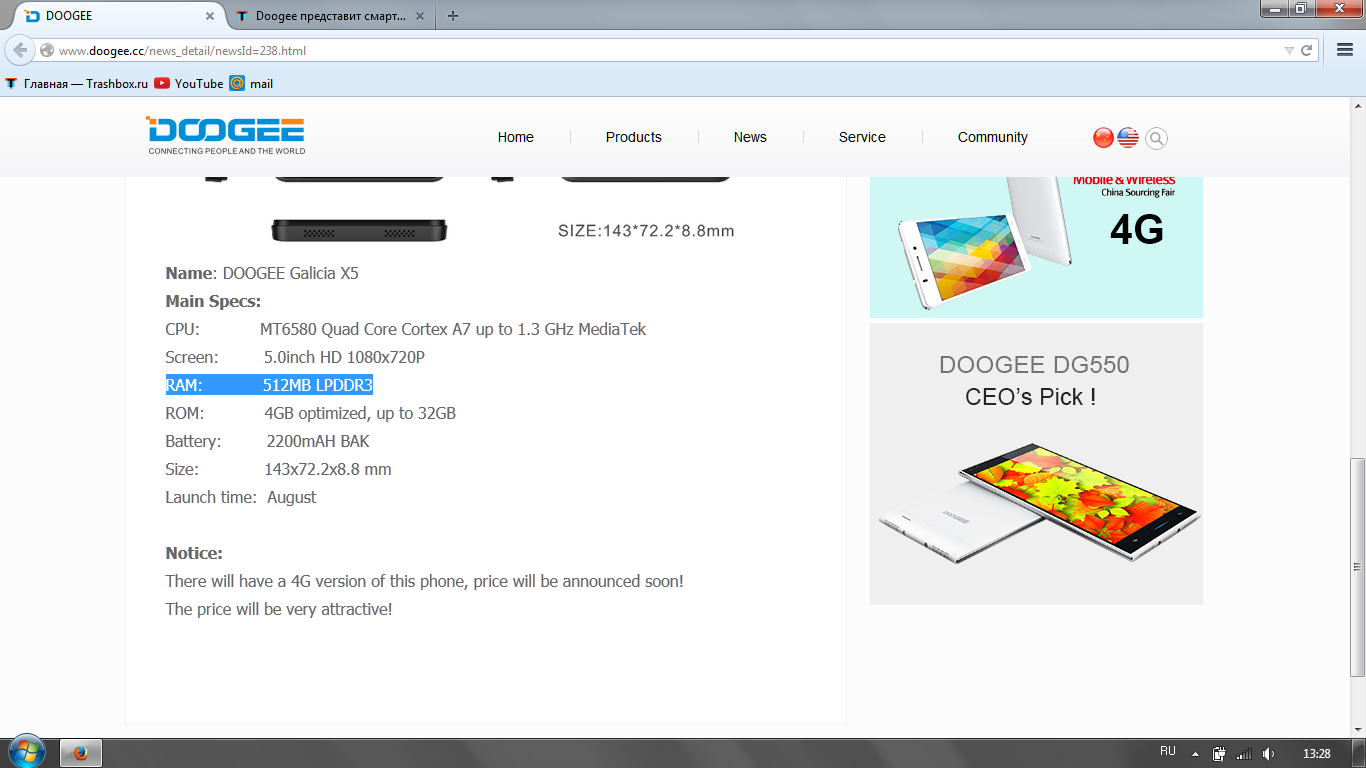Open the Главная — Trashbox.ru bookmark
Viewport: 1366px width, 768px height.
pos(76,83)
